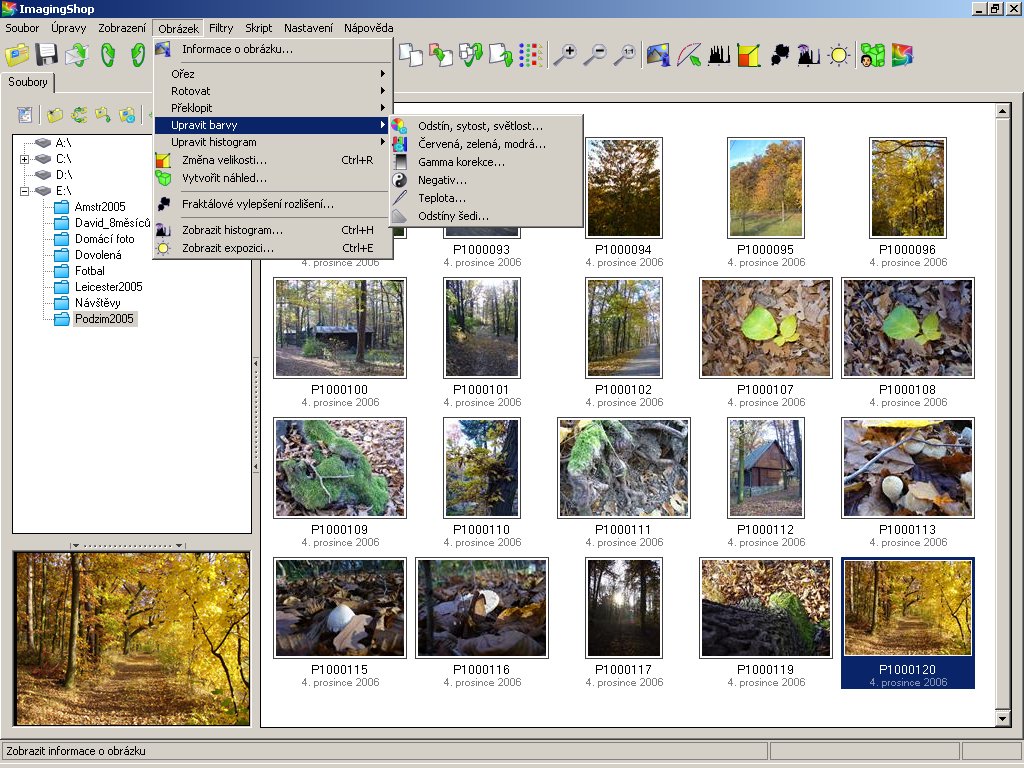Image resolution: width=1024 pixels, height=768 pixels.
Task: Expand the C:\ drive tree node
Action: 24,159
